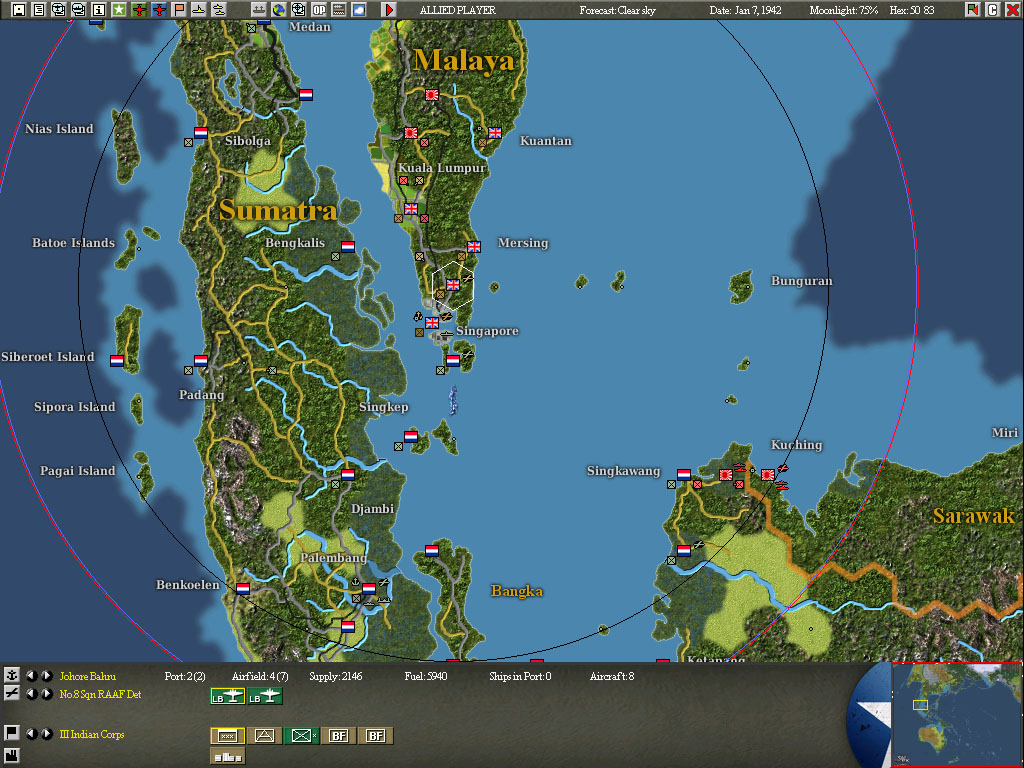Click the orange flag toolbar icon
The width and height of the screenshot is (1024, 768).
[x=179, y=10]
